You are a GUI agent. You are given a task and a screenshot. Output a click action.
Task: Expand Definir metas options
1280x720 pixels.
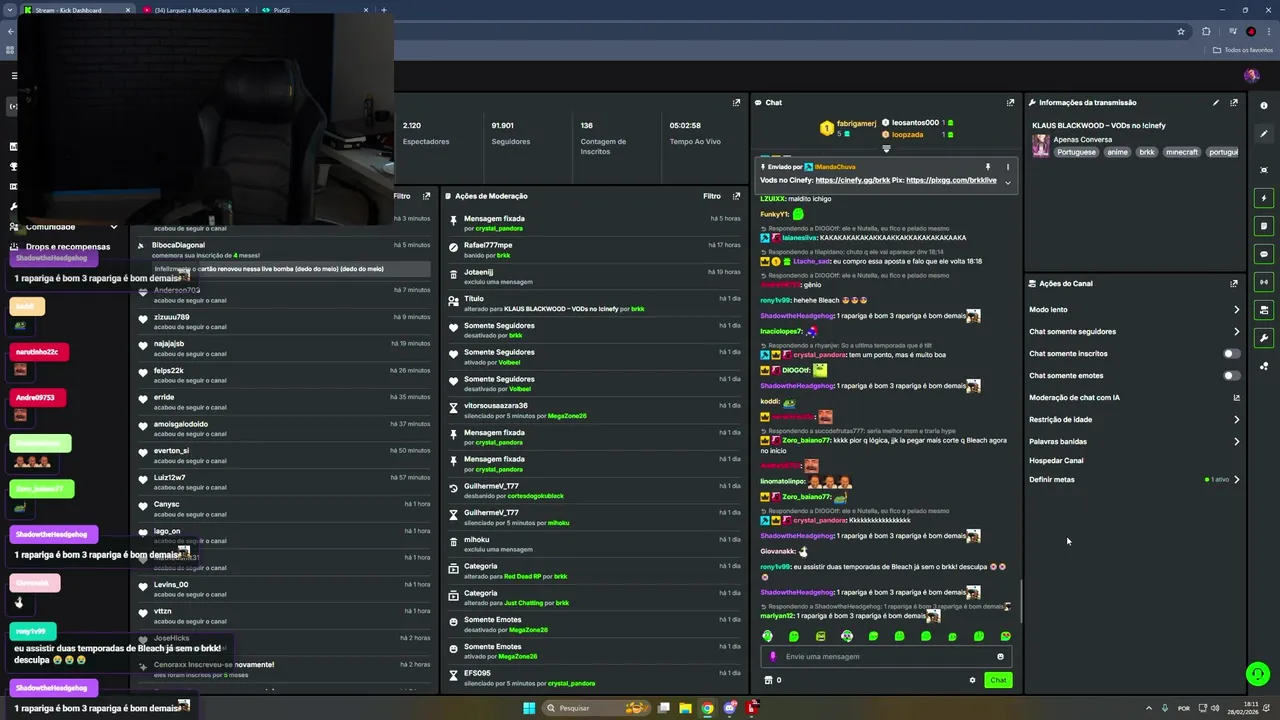tap(1236, 479)
